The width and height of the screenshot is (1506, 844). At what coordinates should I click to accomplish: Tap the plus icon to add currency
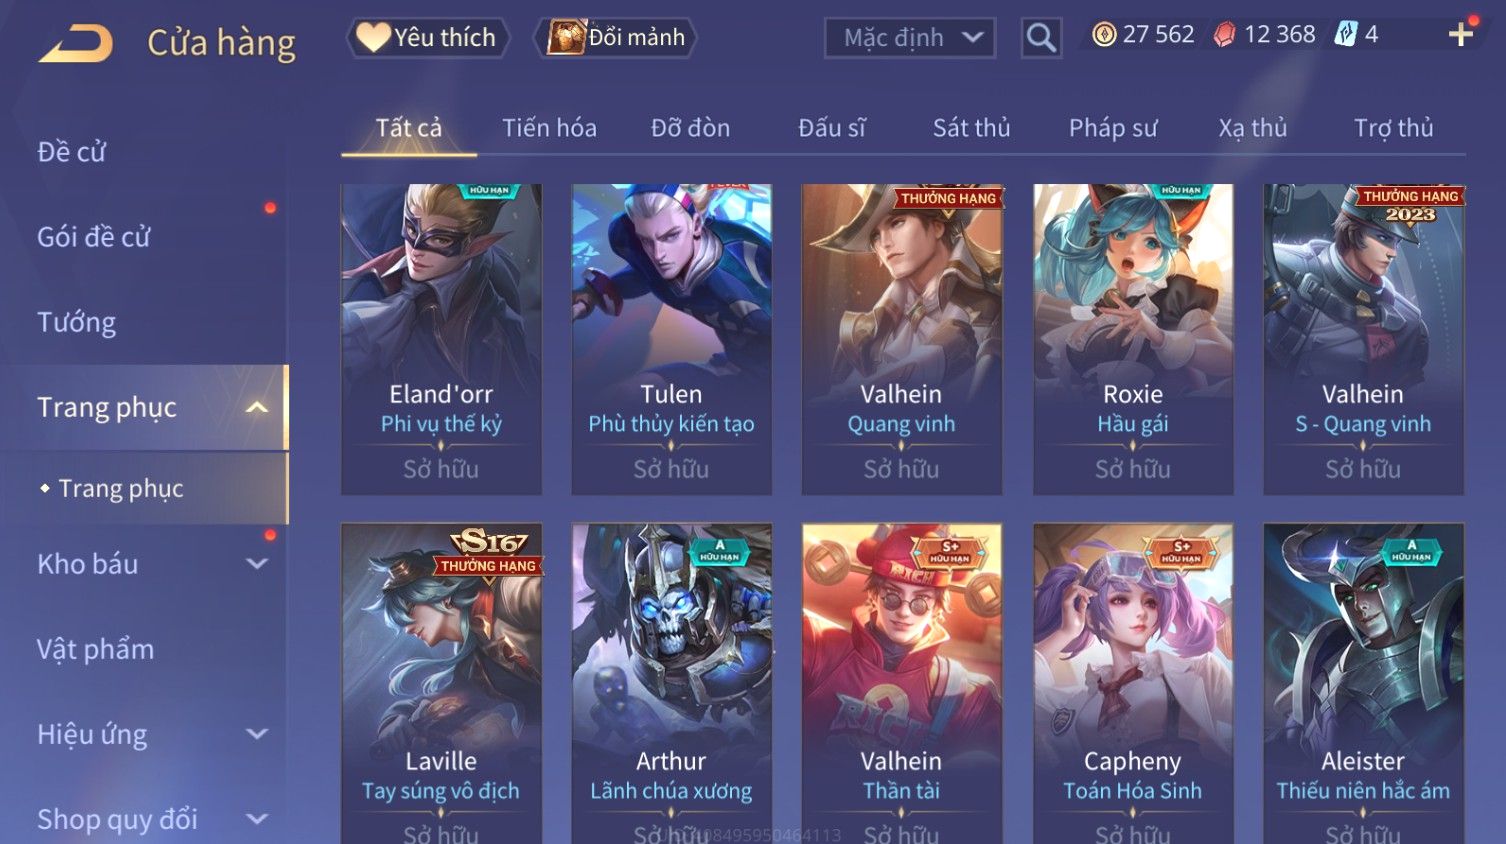coord(1461,35)
